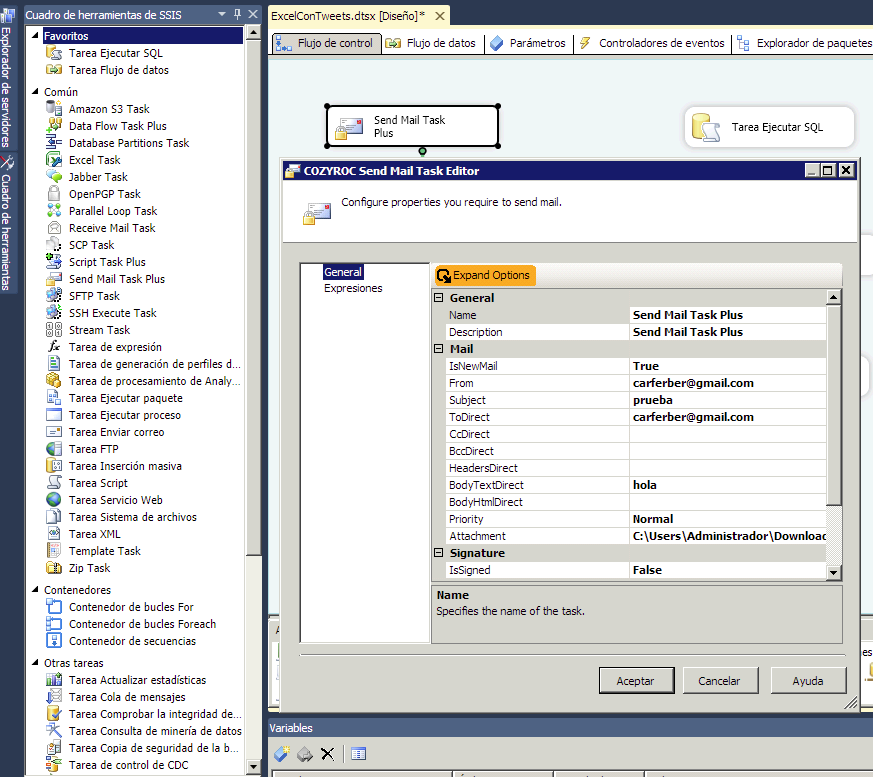Click the Subject field showing prueba

690,399
